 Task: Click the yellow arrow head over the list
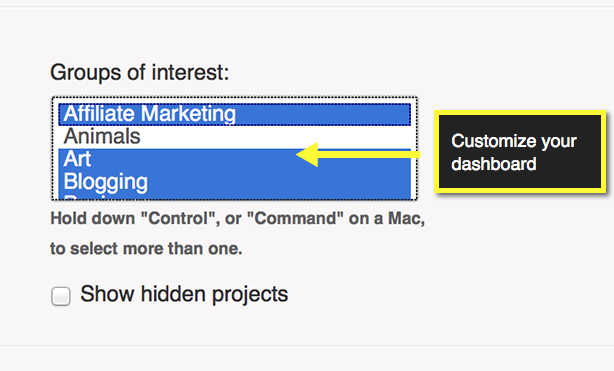pos(308,154)
